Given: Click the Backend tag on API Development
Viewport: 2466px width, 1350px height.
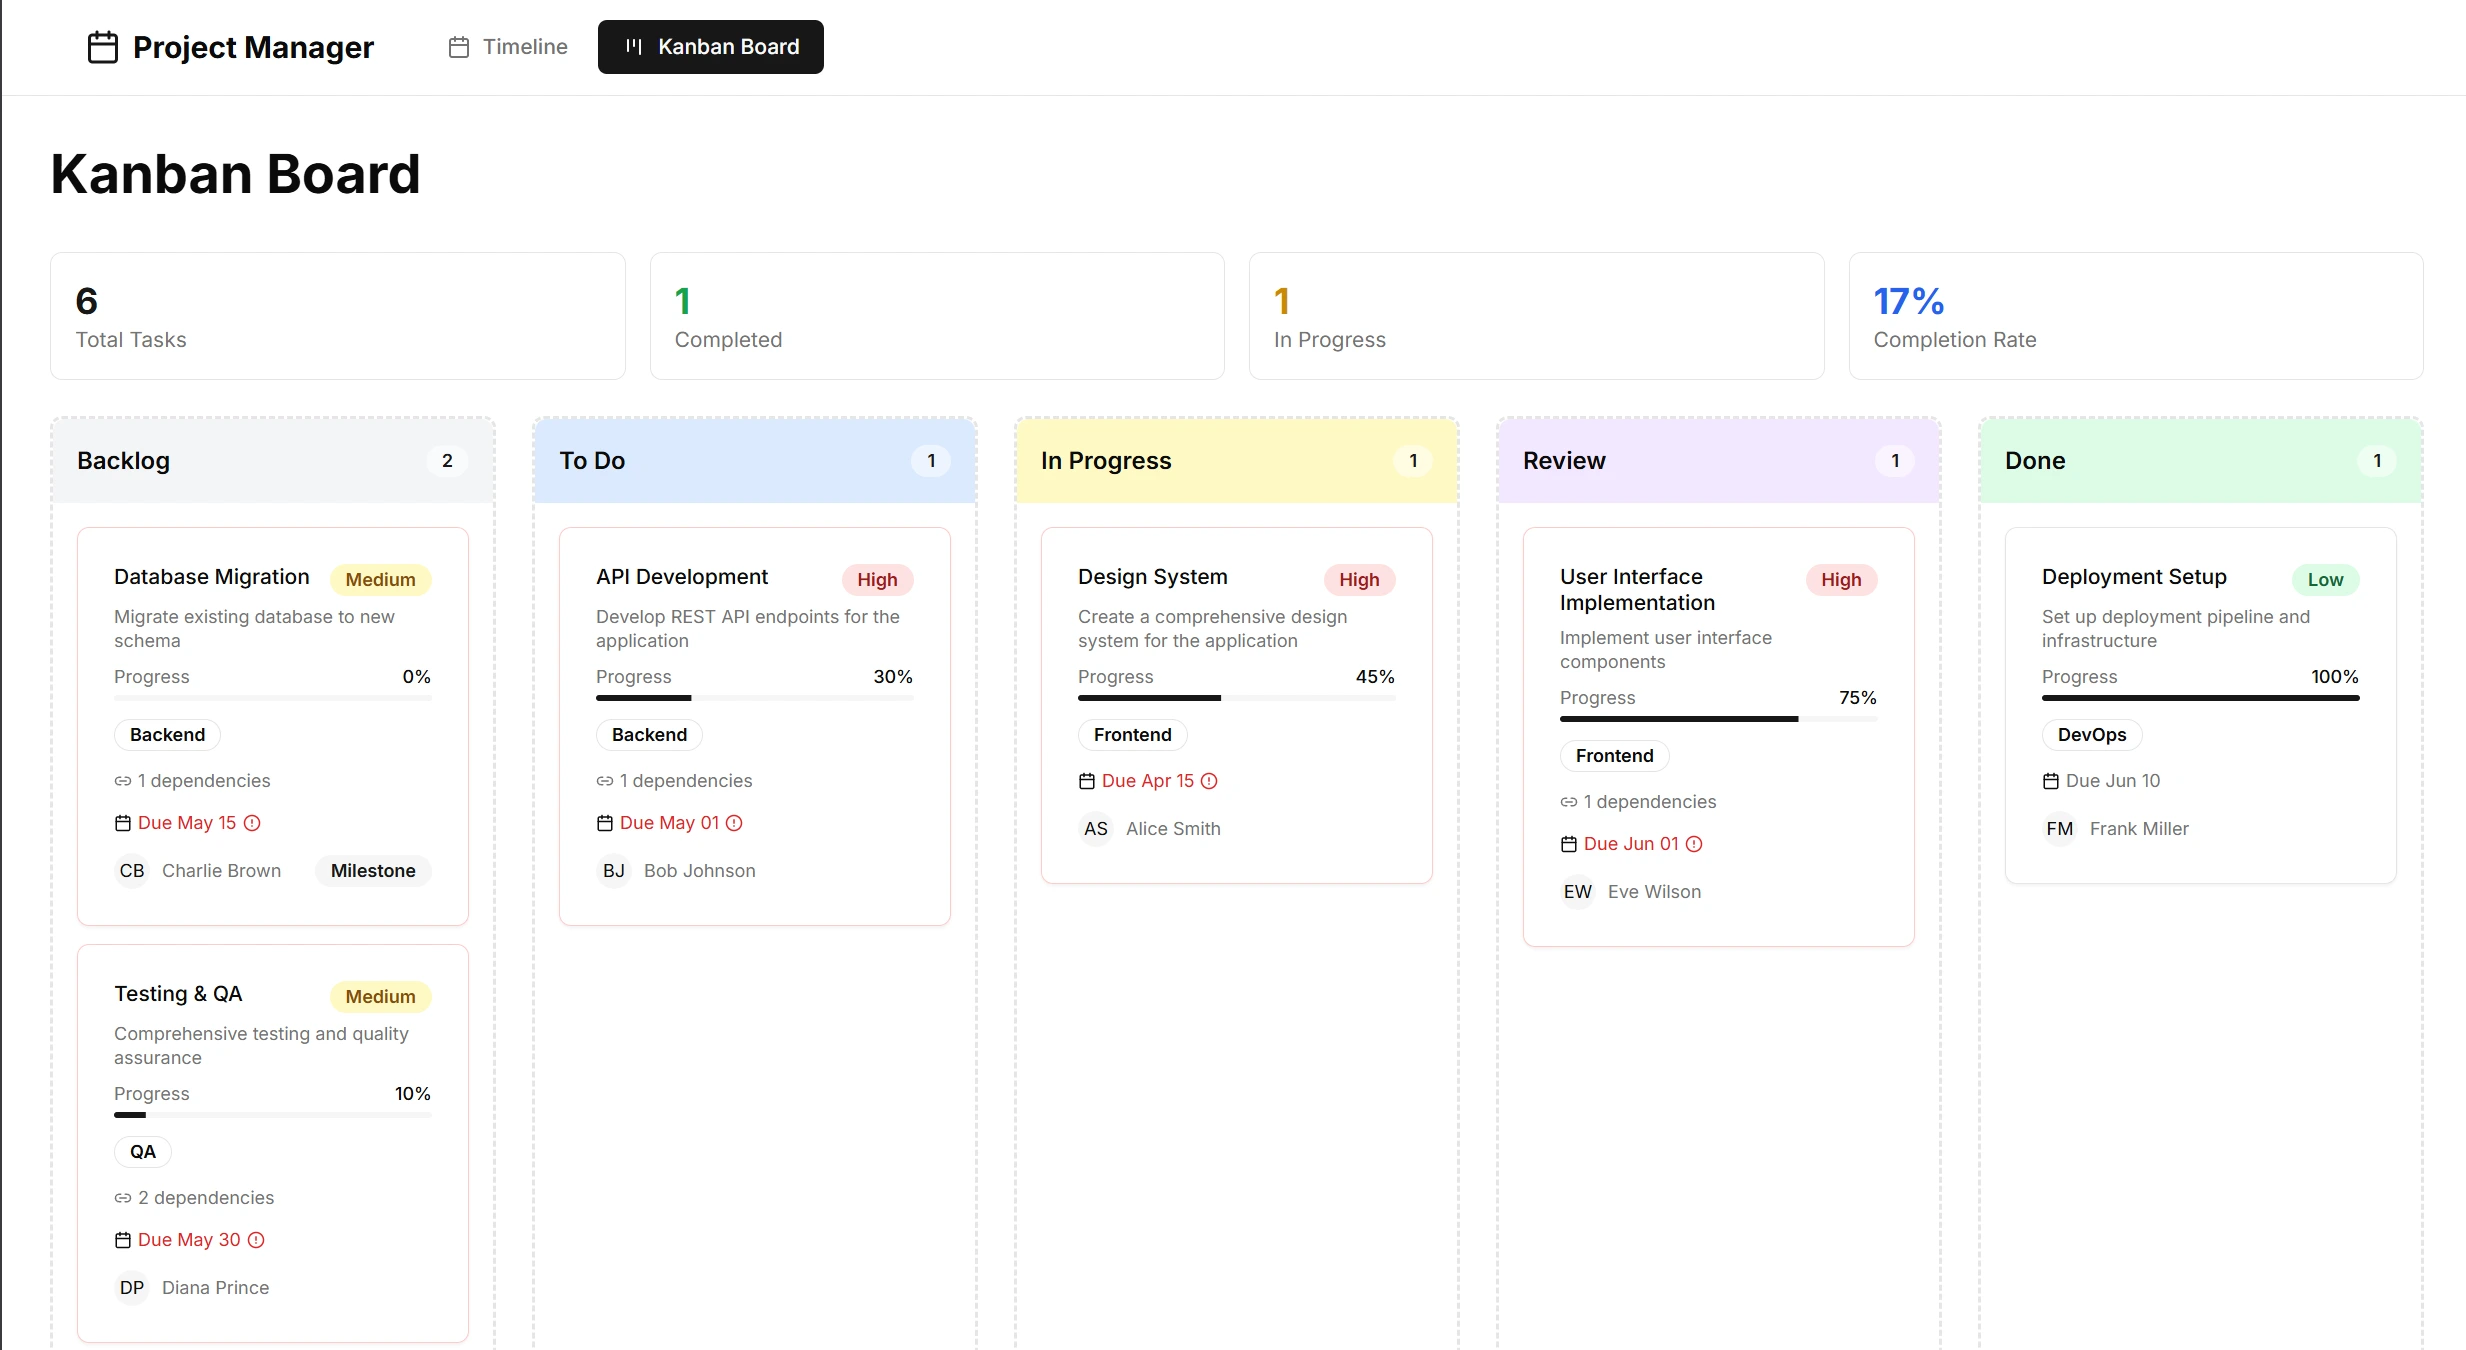Looking at the screenshot, I should pyautogui.click(x=649, y=735).
